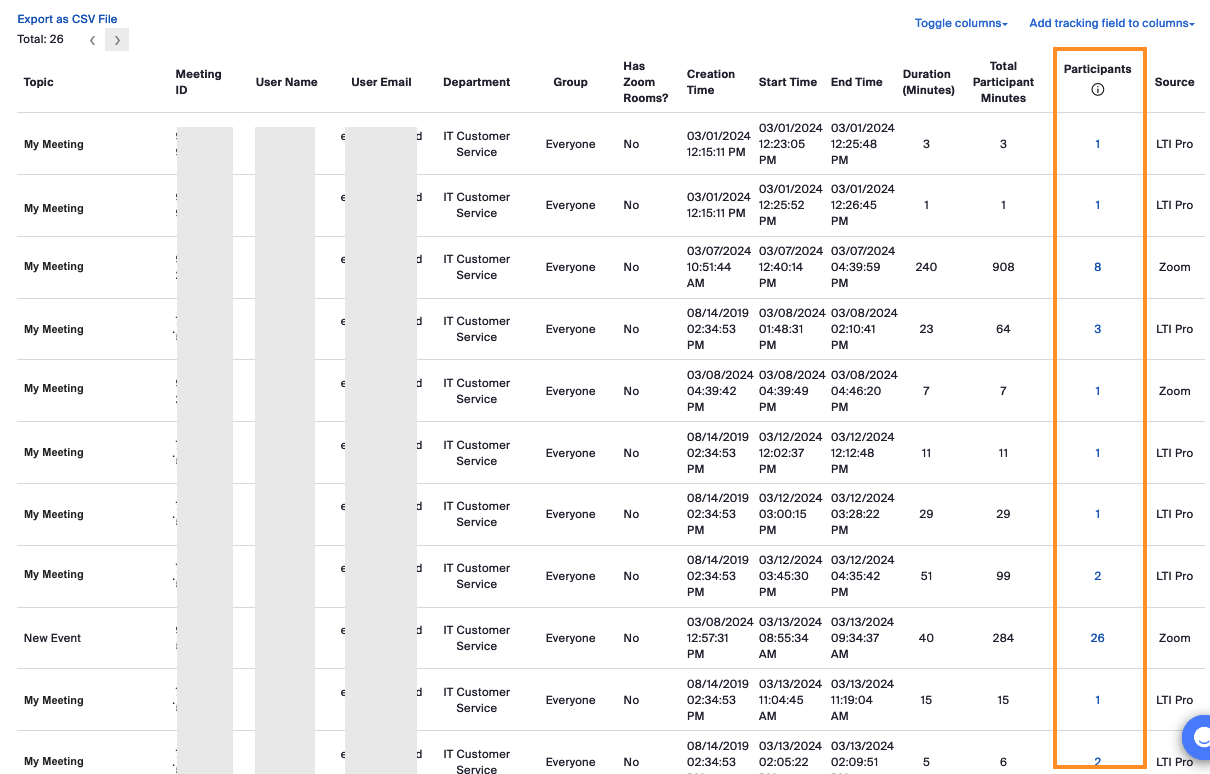Click the Source column header
This screenshot has width=1210, height=774.
(1174, 82)
